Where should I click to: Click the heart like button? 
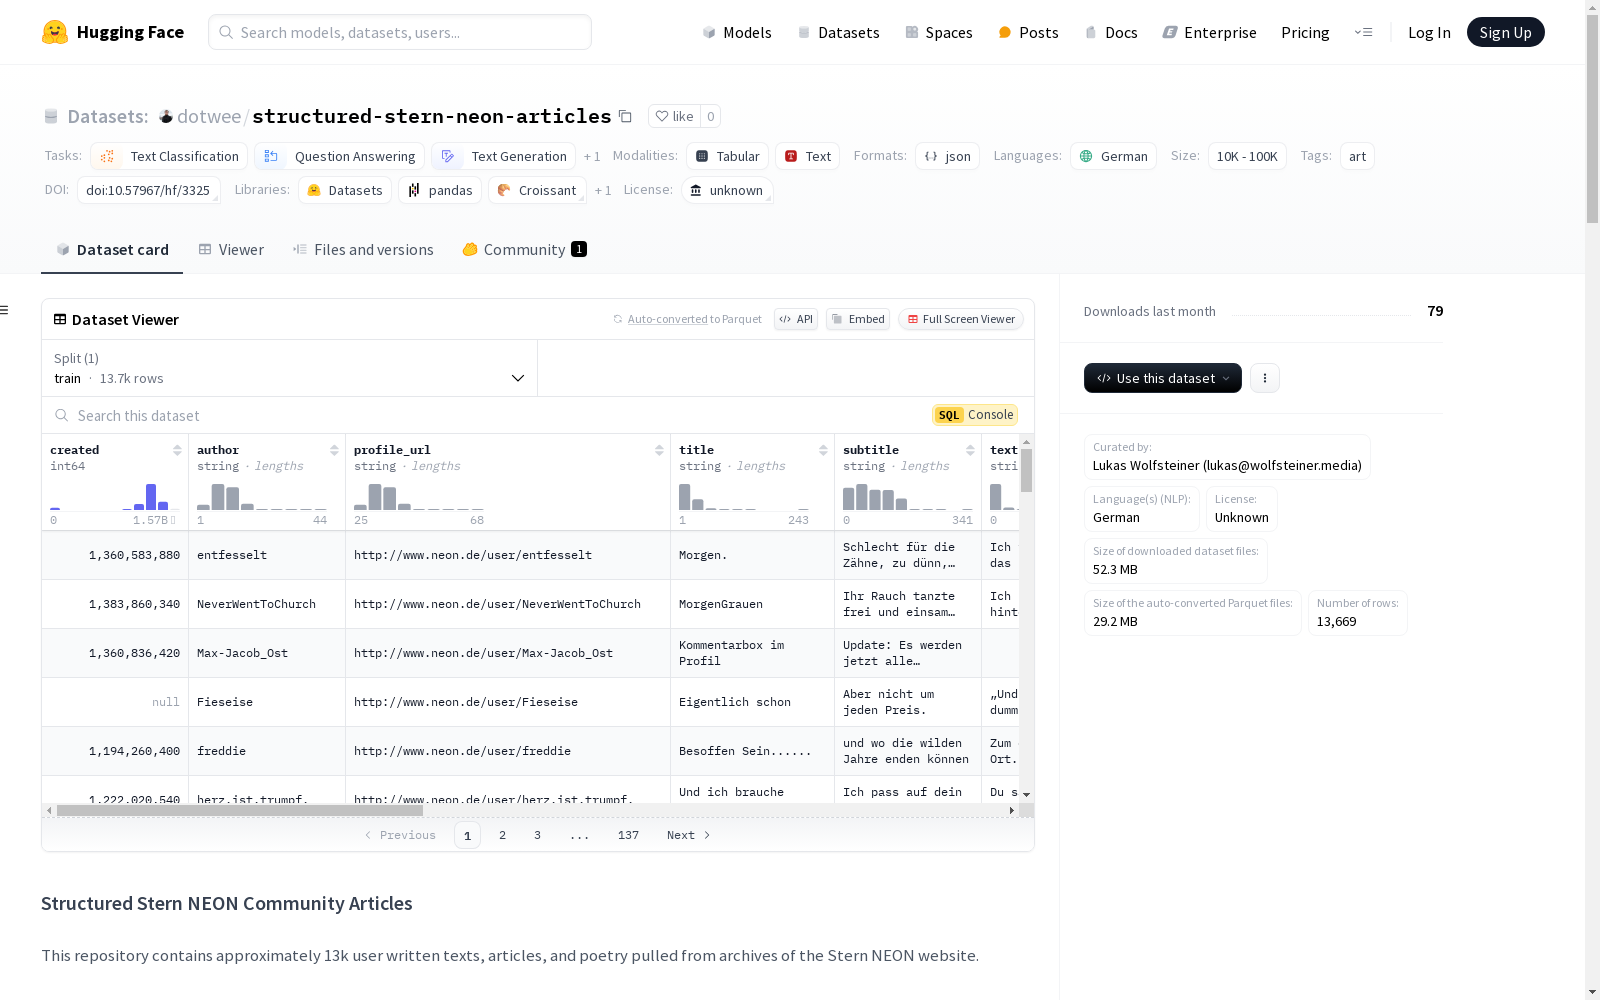pyautogui.click(x=674, y=116)
